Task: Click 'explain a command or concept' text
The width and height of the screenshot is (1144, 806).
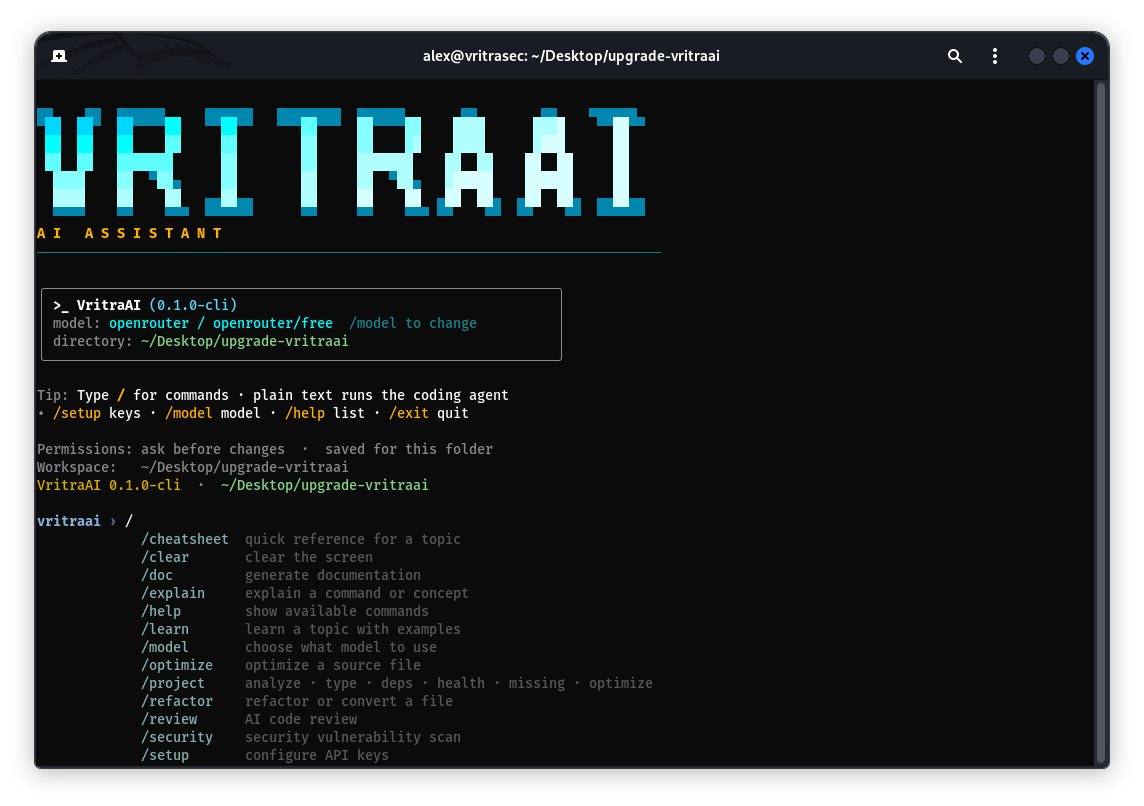Action: pyautogui.click(x=357, y=593)
